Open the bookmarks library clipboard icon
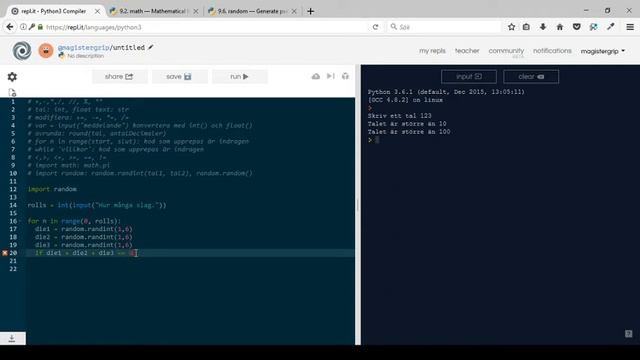The image size is (640, 360). (x=526, y=27)
